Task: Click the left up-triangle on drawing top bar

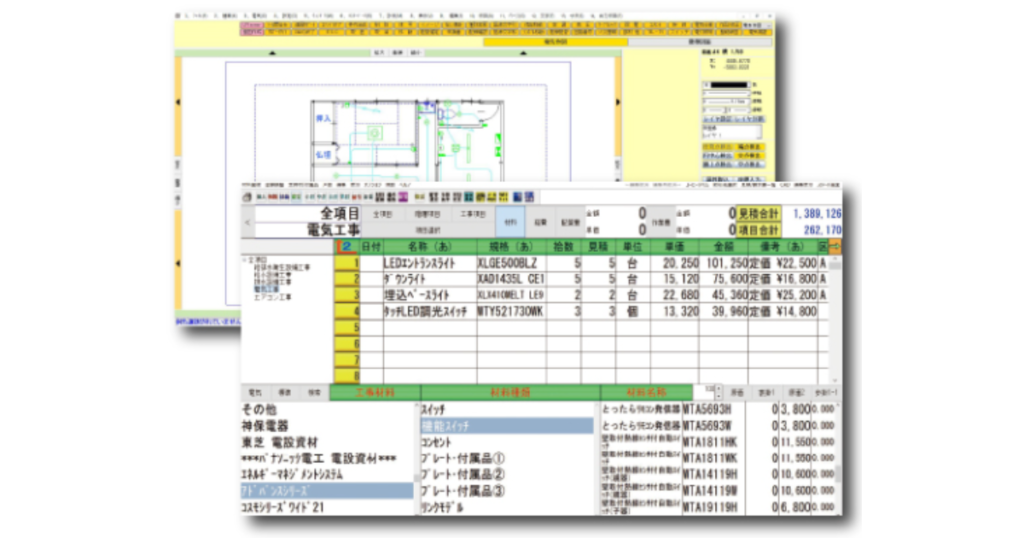Action: [x=272, y=53]
